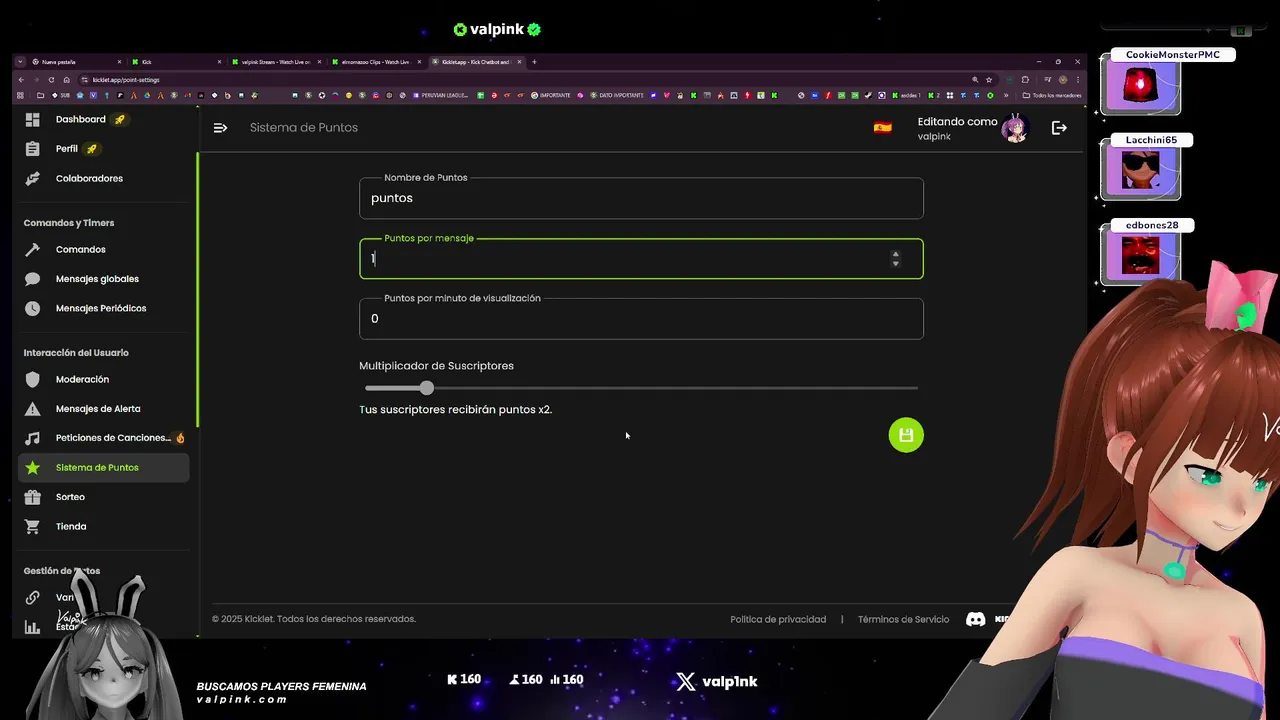Close the Kicklet.app browser tab
The image size is (1280, 720).
coord(519,62)
